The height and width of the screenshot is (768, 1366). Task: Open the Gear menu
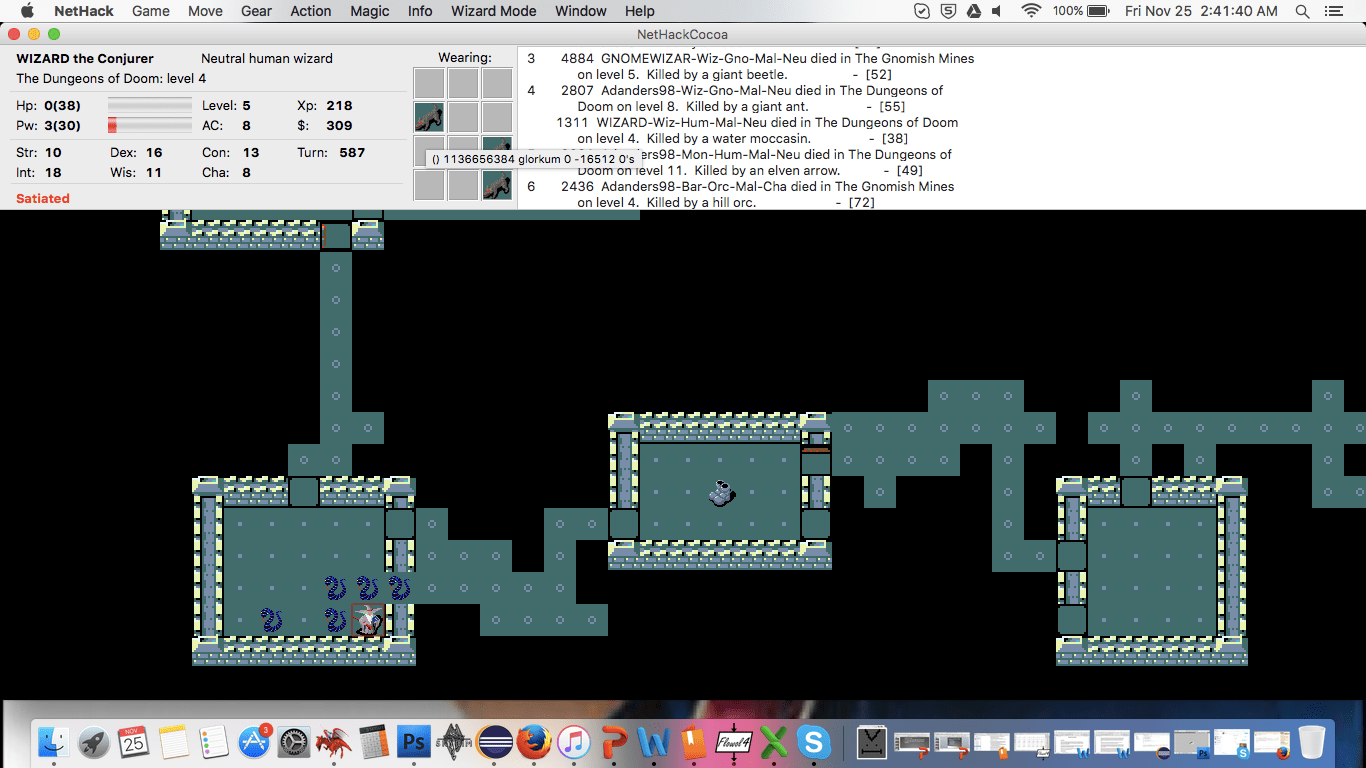(257, 11)
